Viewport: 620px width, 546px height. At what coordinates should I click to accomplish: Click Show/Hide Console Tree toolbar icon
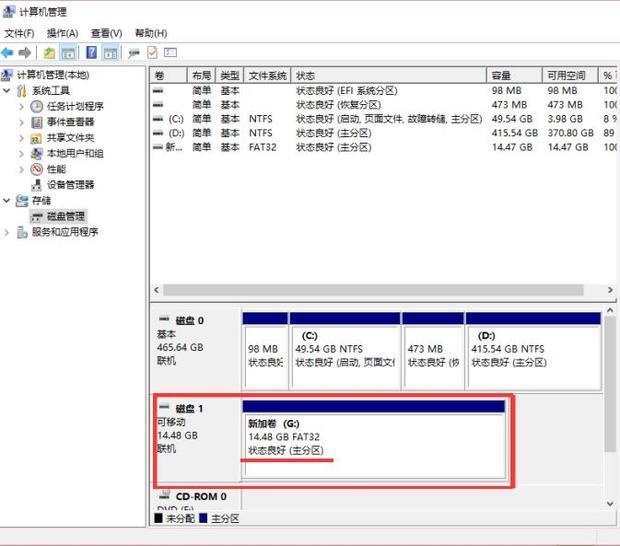[68, 53]
